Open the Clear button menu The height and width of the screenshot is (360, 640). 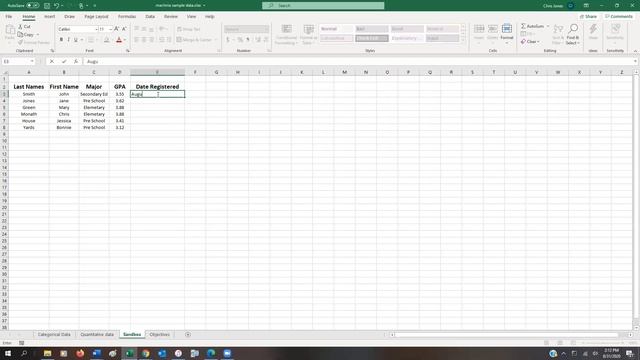(x=530, y=42)
